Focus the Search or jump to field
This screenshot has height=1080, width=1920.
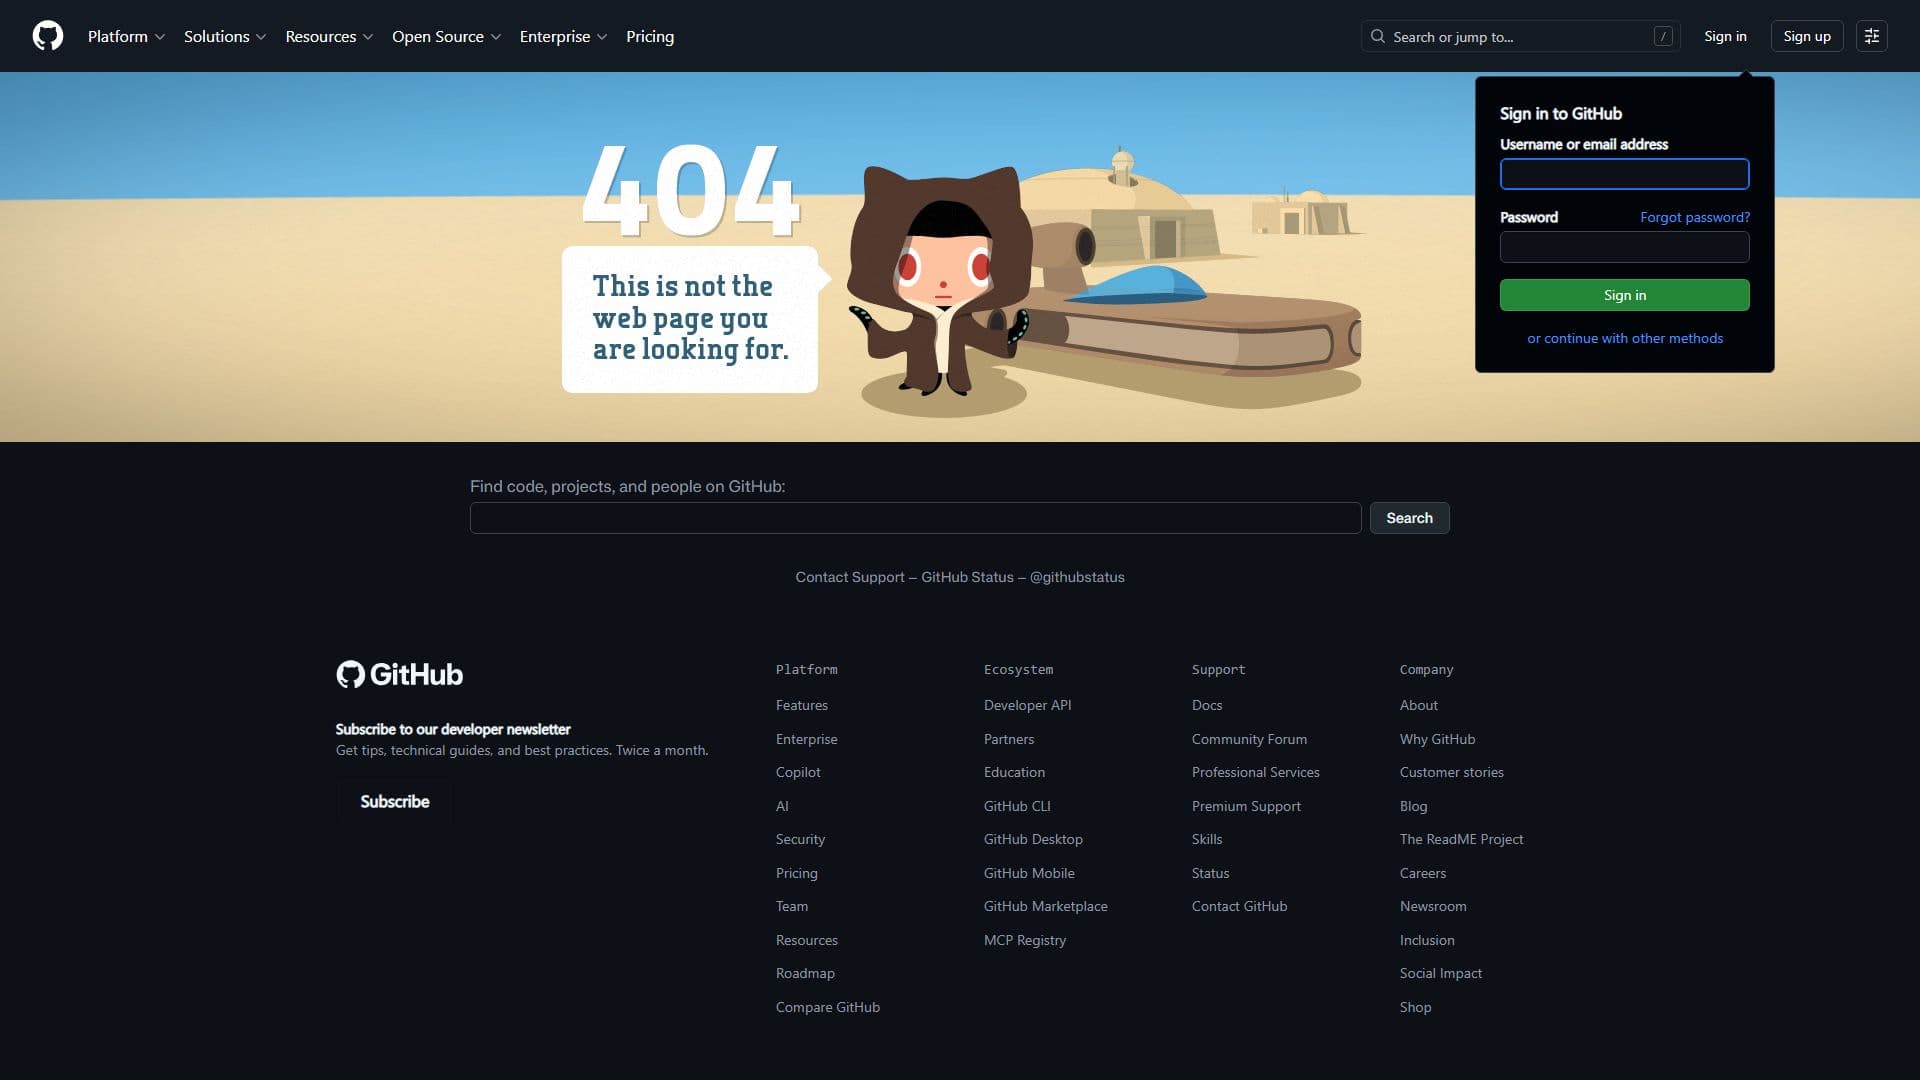1520,36
